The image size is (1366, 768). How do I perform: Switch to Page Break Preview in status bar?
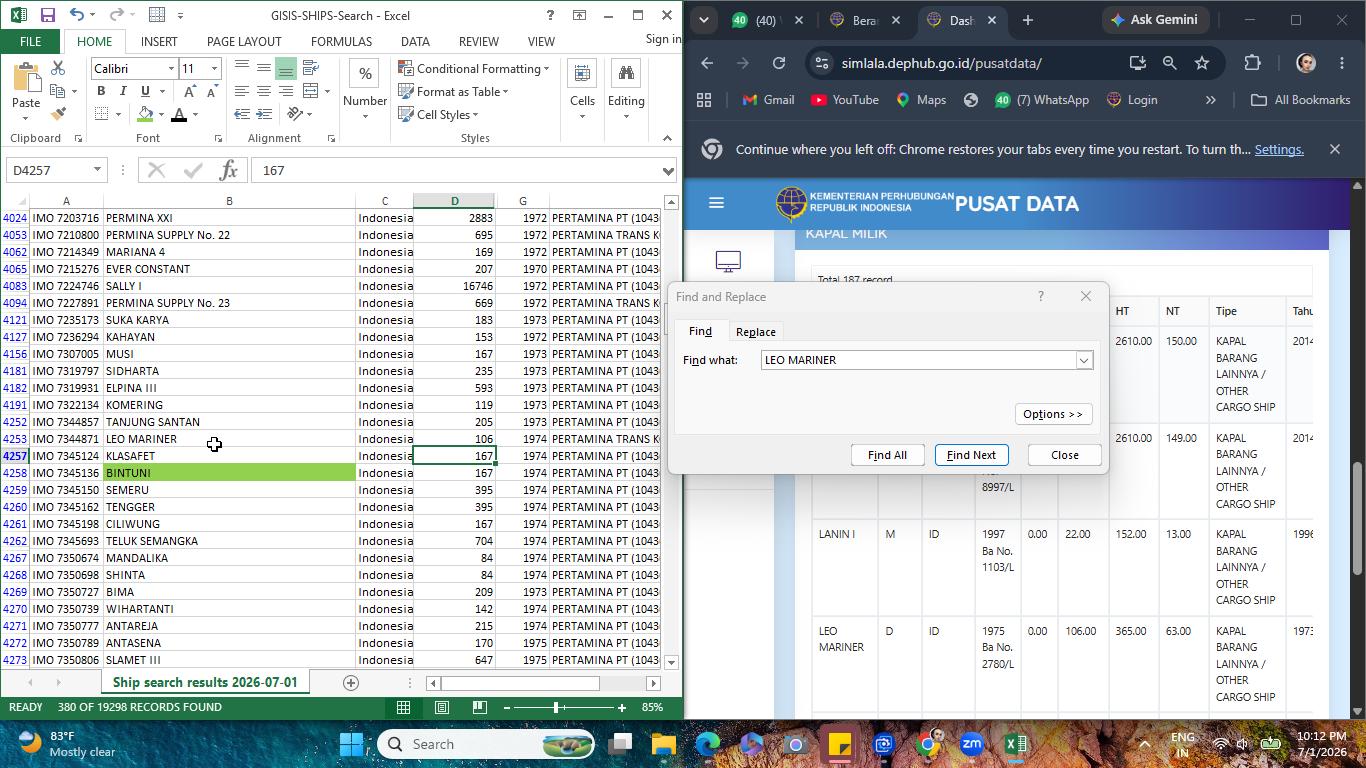[x=479, y=708]
